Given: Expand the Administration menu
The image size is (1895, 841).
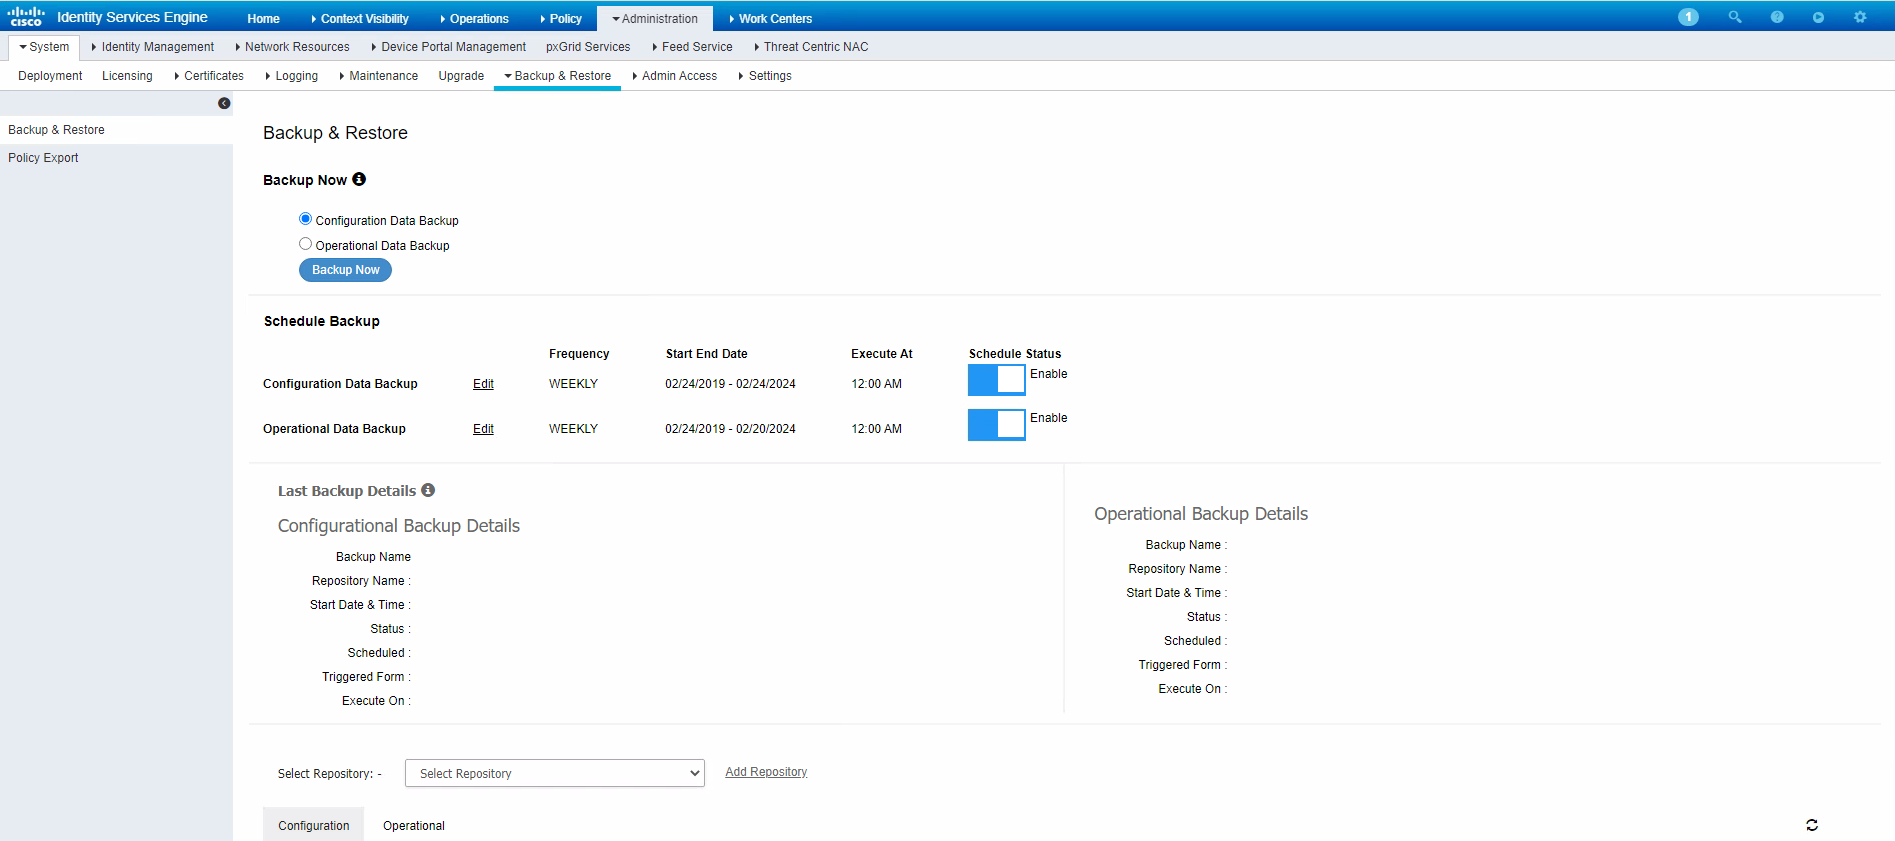Looking at the screenshot, I should tap(655, 18).
